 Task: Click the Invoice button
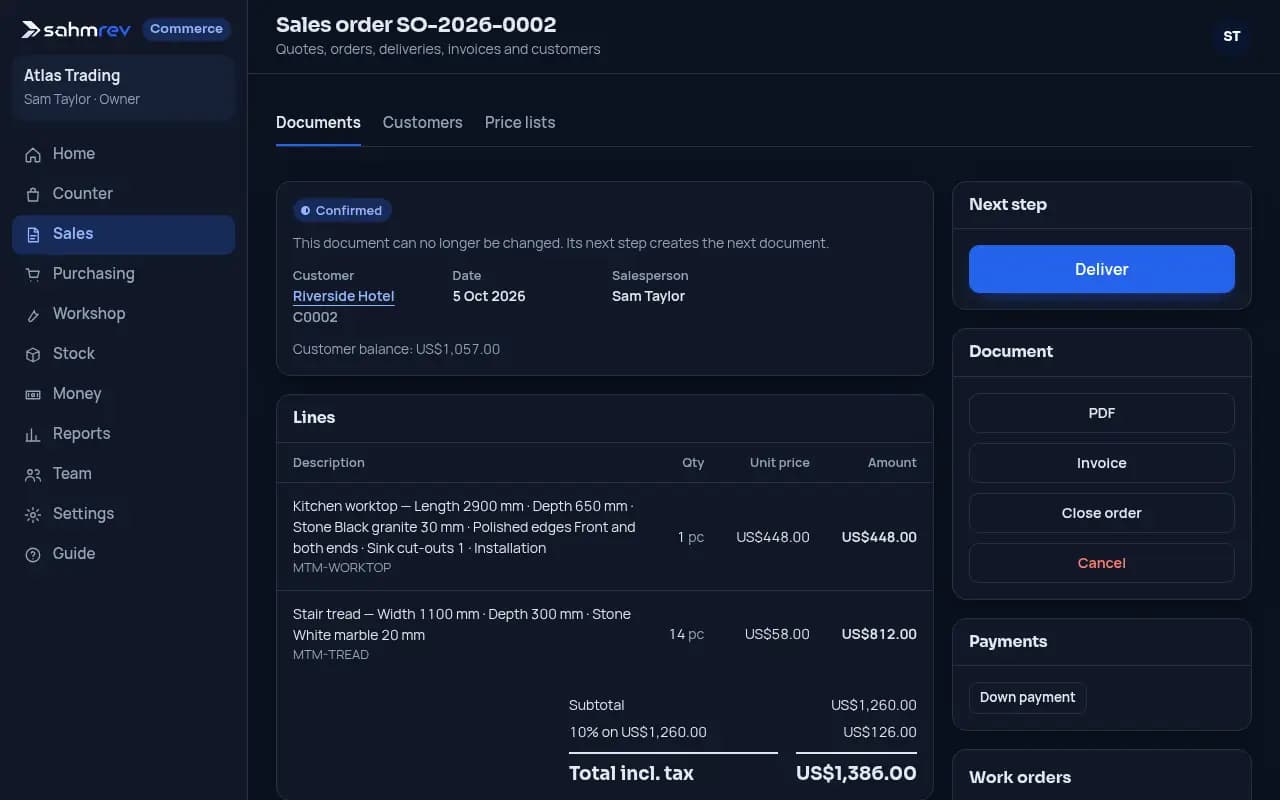[x=1101, y=463]
